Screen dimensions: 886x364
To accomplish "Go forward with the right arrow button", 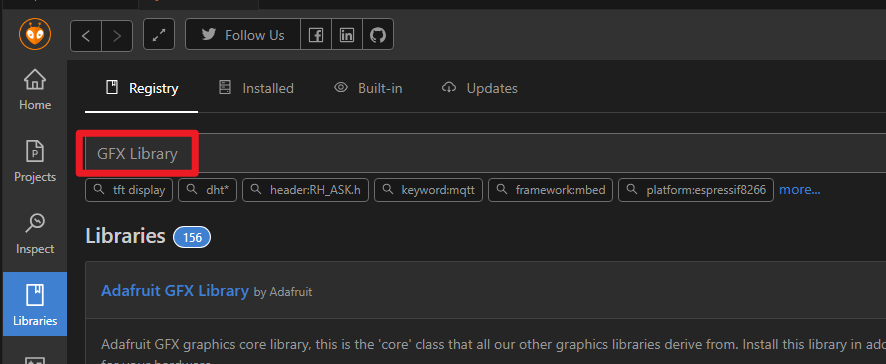I will (x=117, y=36).
